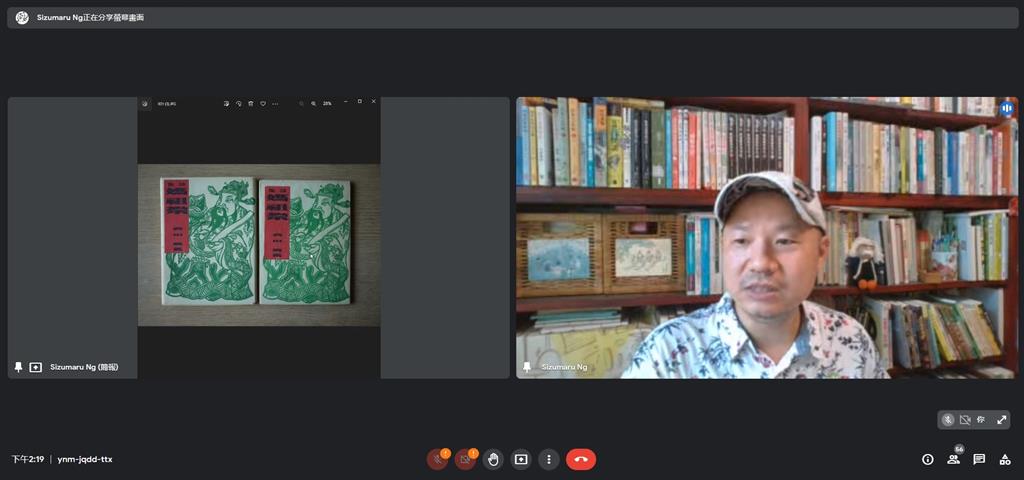1024x480 pixels.
Task: Click the camera-off icon in floating toolbar
Action: [x=965, y=420]
